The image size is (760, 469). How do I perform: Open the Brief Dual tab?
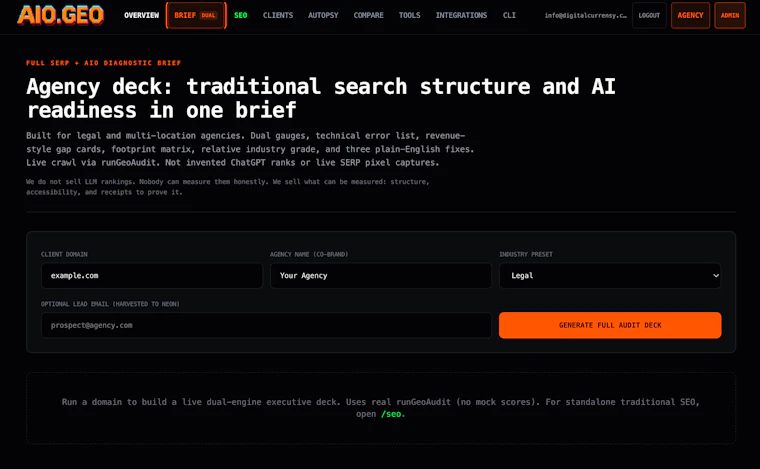tap(196, 16)
